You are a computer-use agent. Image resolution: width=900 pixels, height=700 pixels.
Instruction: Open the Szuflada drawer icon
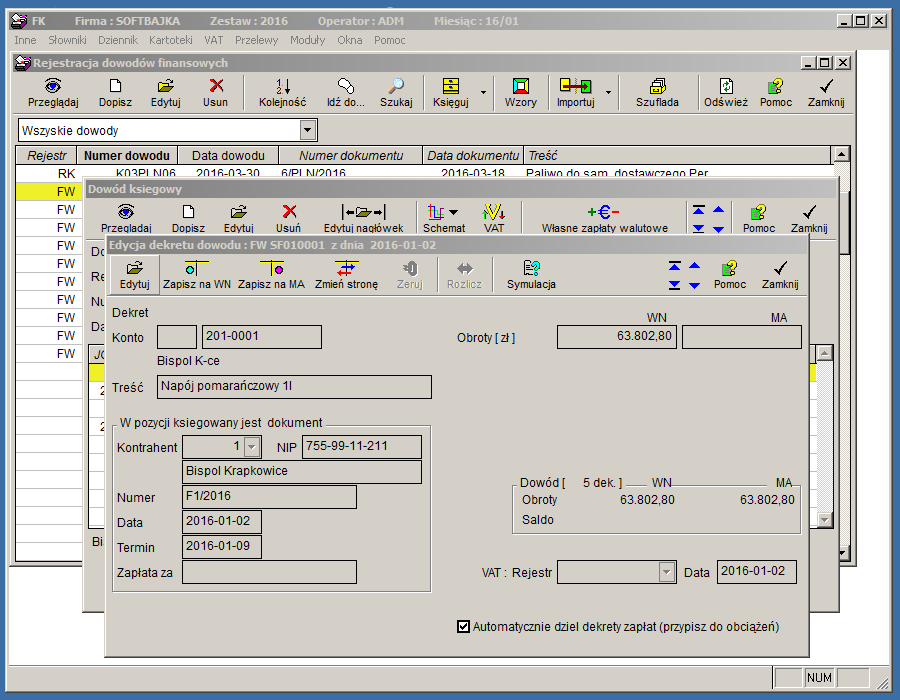pyautogui.click(x=657, y=93)
